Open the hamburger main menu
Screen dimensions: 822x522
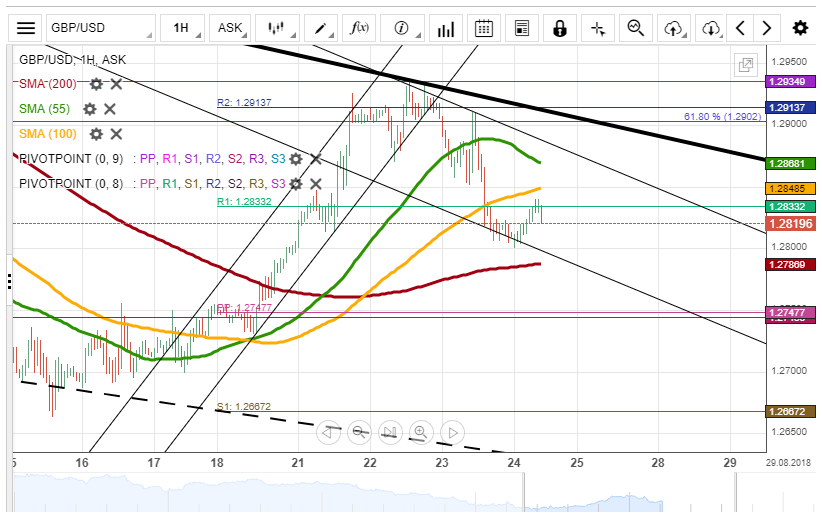point(26,28)
